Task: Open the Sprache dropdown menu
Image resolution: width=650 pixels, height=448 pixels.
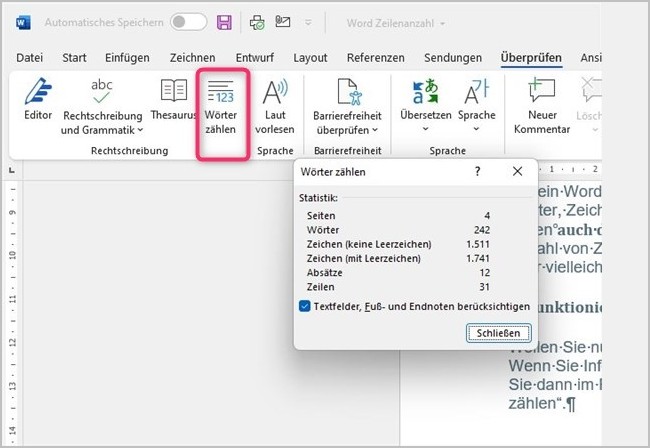Action: (x=477, y=129)
